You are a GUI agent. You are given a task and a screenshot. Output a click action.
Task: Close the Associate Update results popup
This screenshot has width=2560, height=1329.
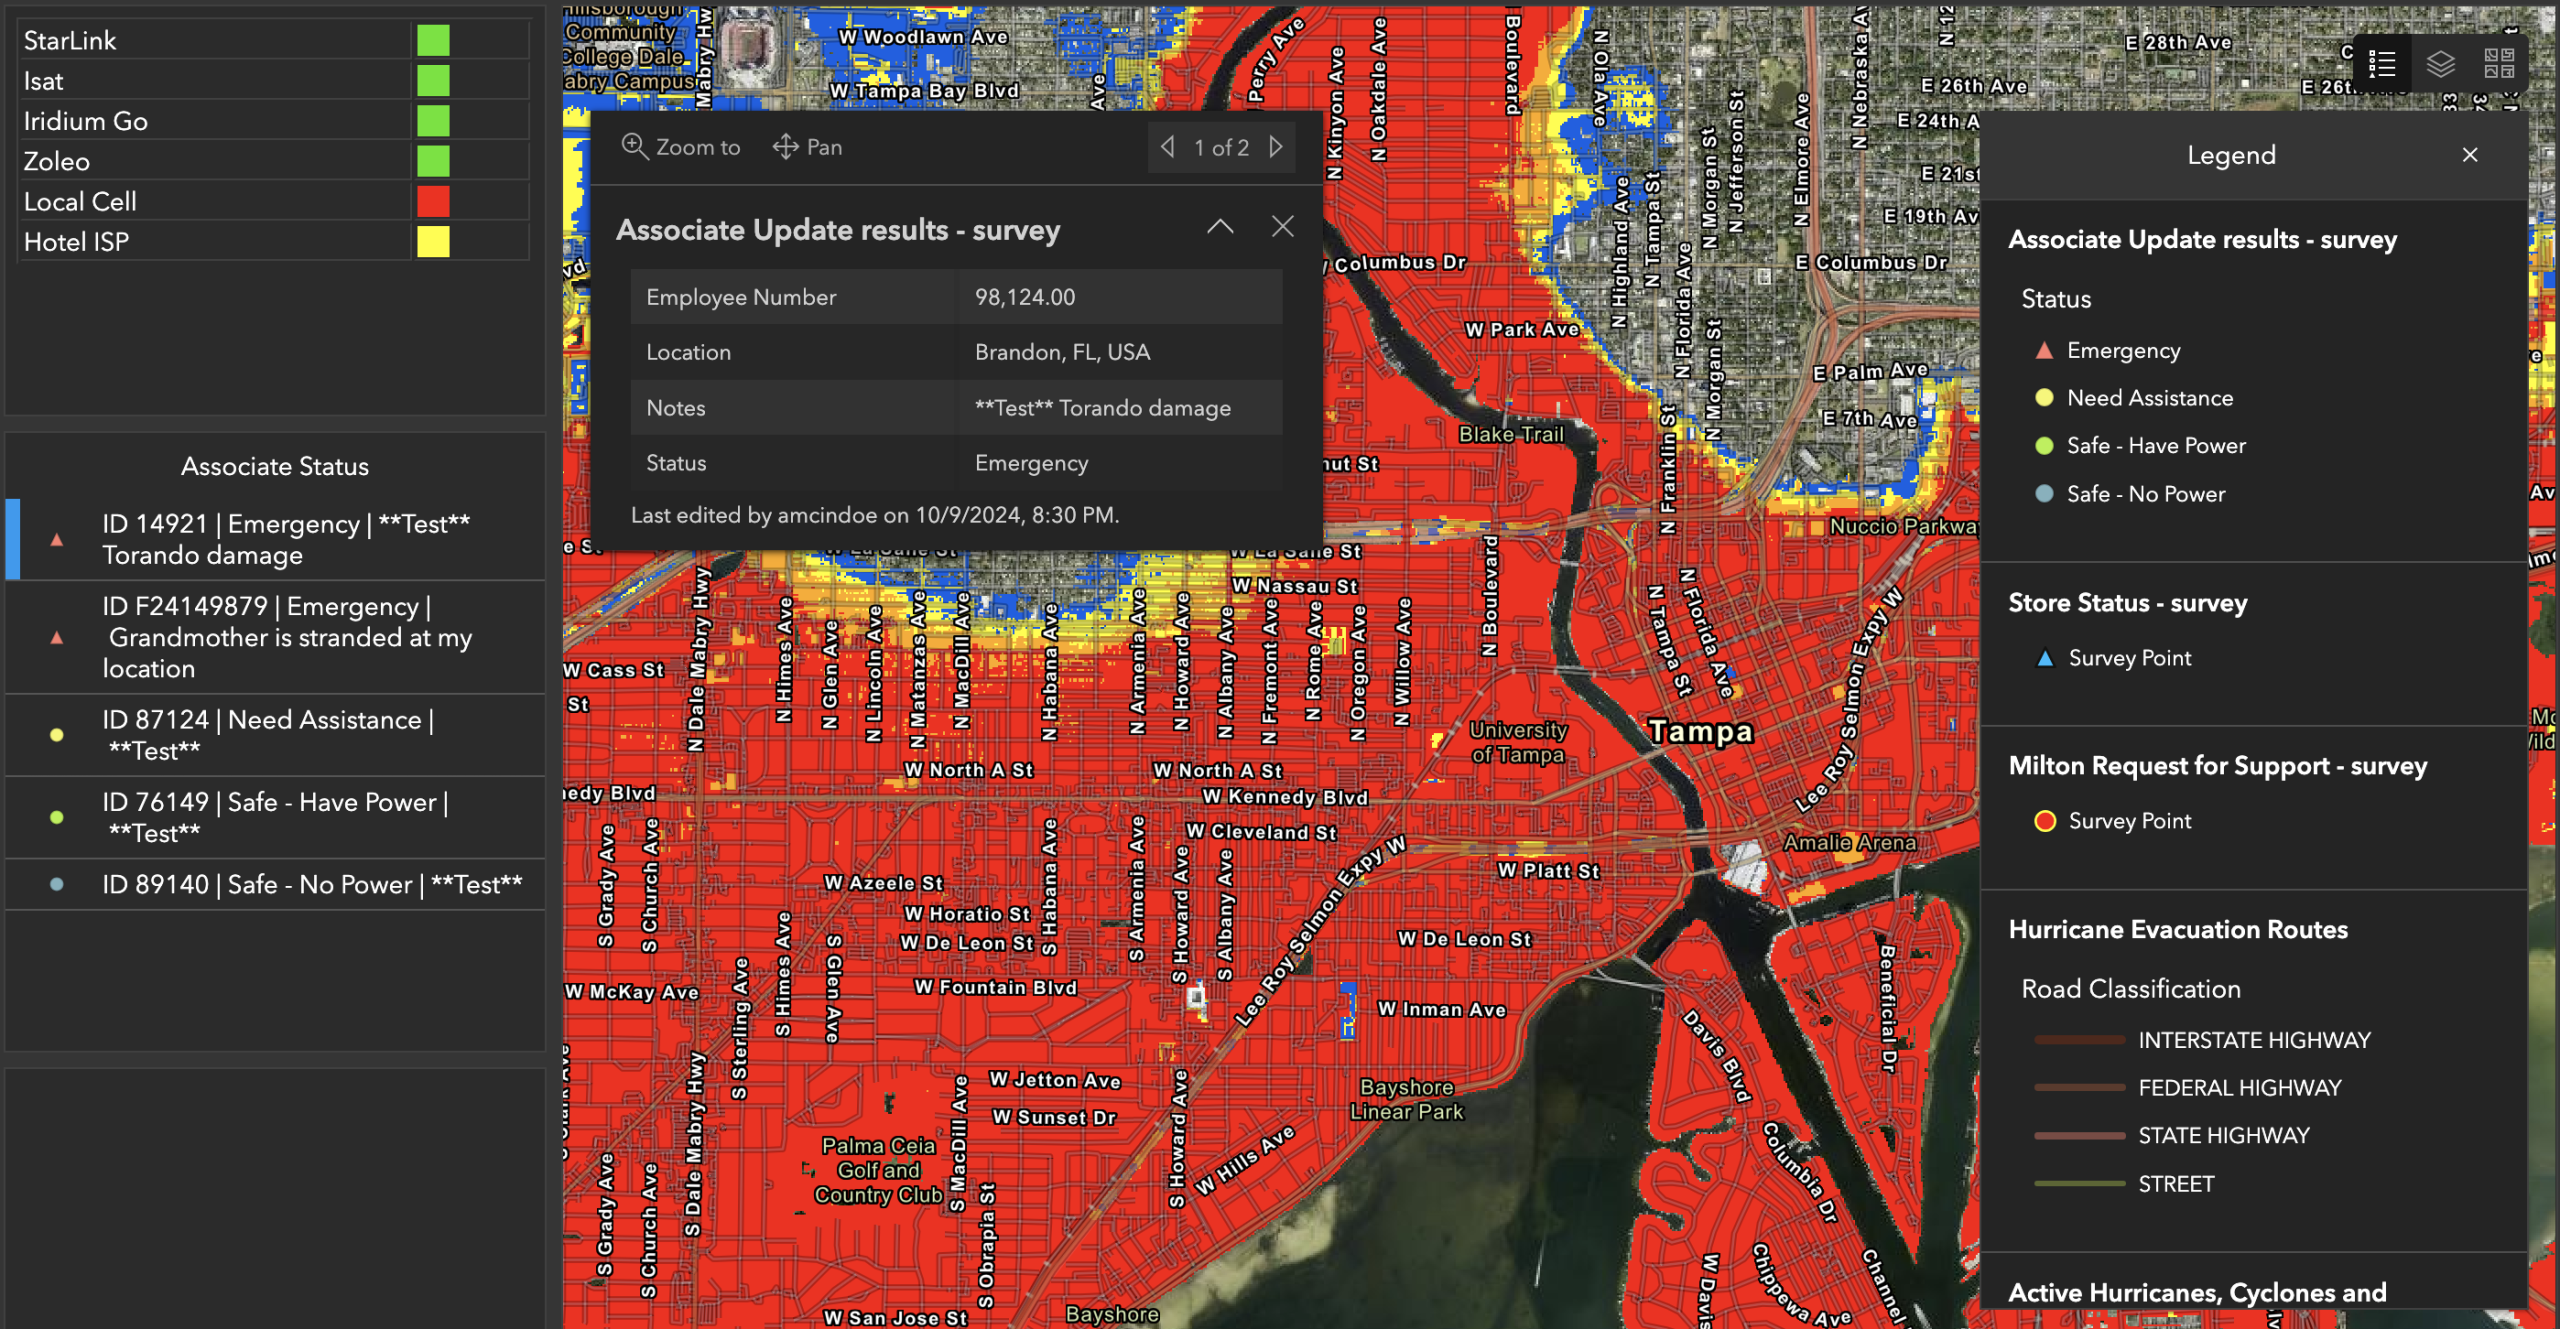click(1282, 227)
